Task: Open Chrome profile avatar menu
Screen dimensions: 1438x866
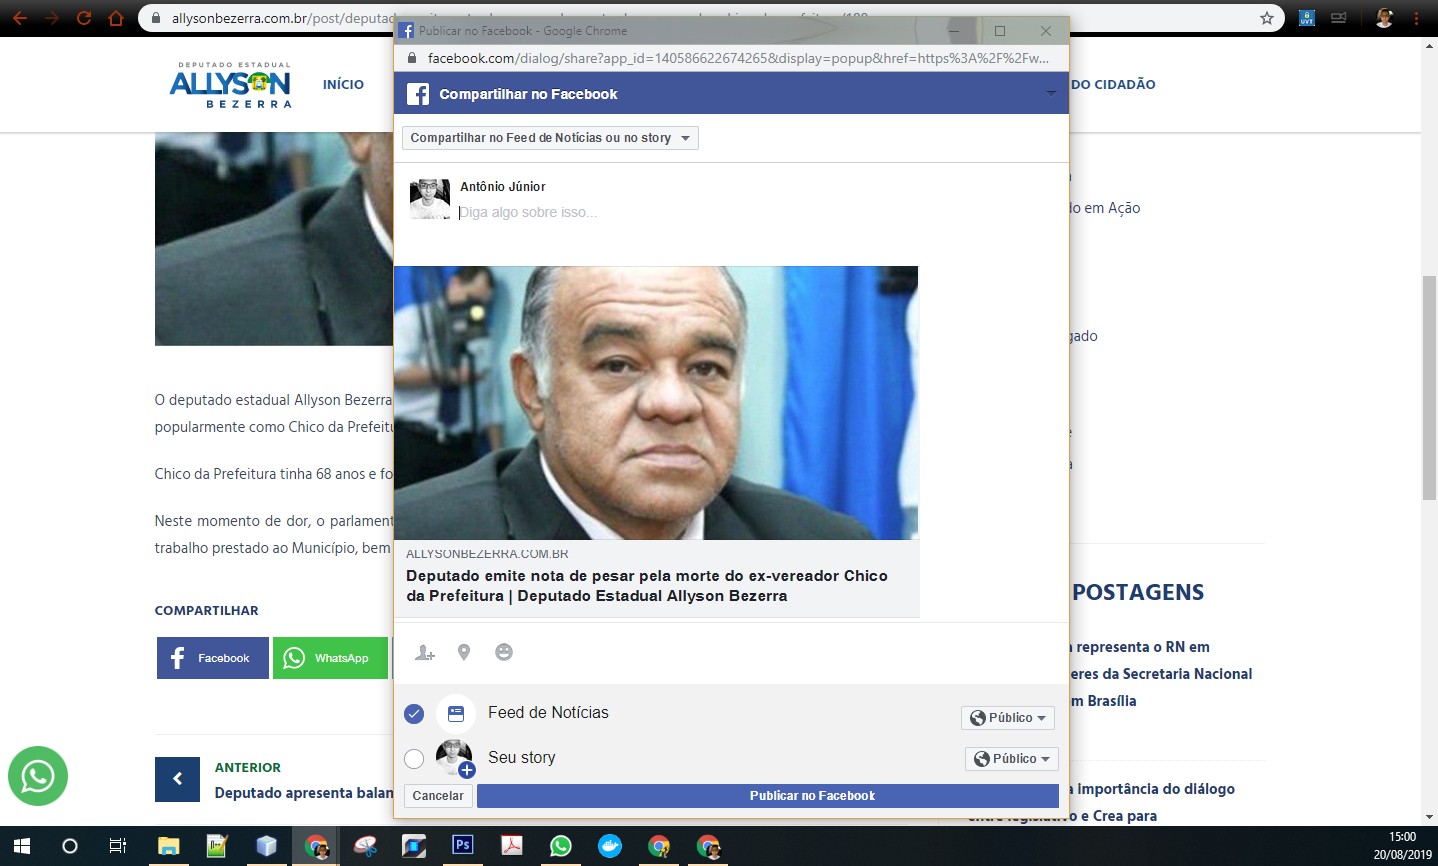Action: point(1384,18)
